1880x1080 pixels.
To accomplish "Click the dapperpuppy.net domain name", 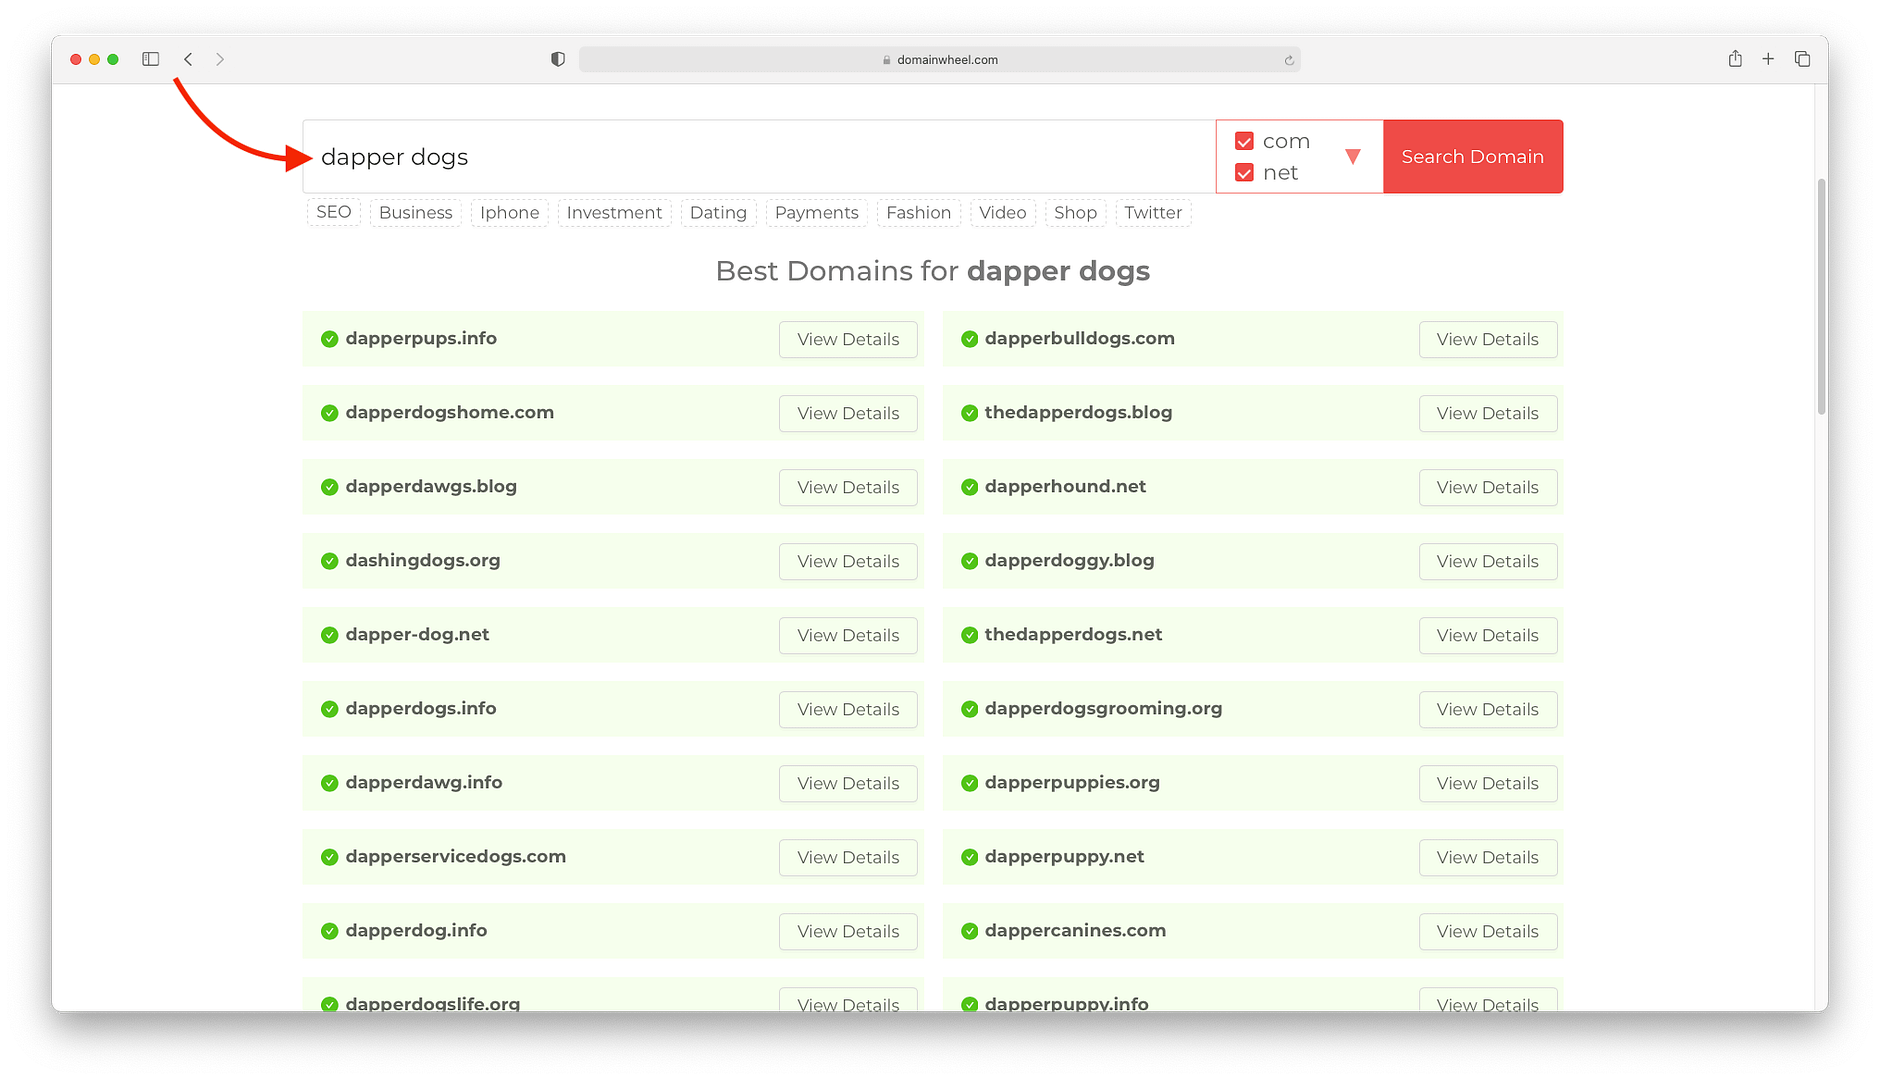I will pyautogui.click(x=1064, y=856).
